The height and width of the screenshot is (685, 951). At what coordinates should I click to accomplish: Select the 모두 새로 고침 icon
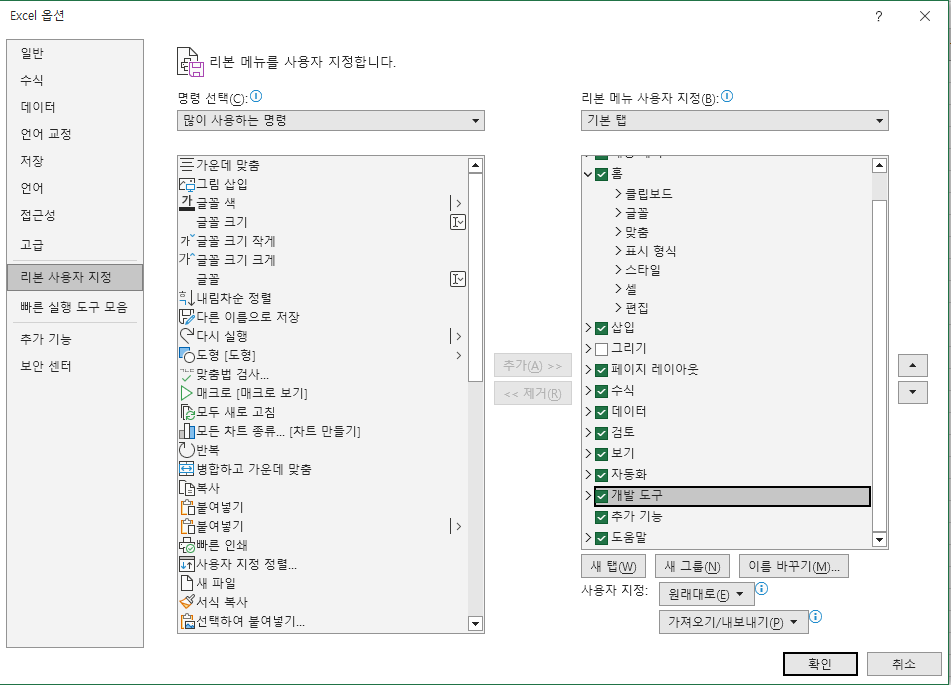tap(187, 412)
